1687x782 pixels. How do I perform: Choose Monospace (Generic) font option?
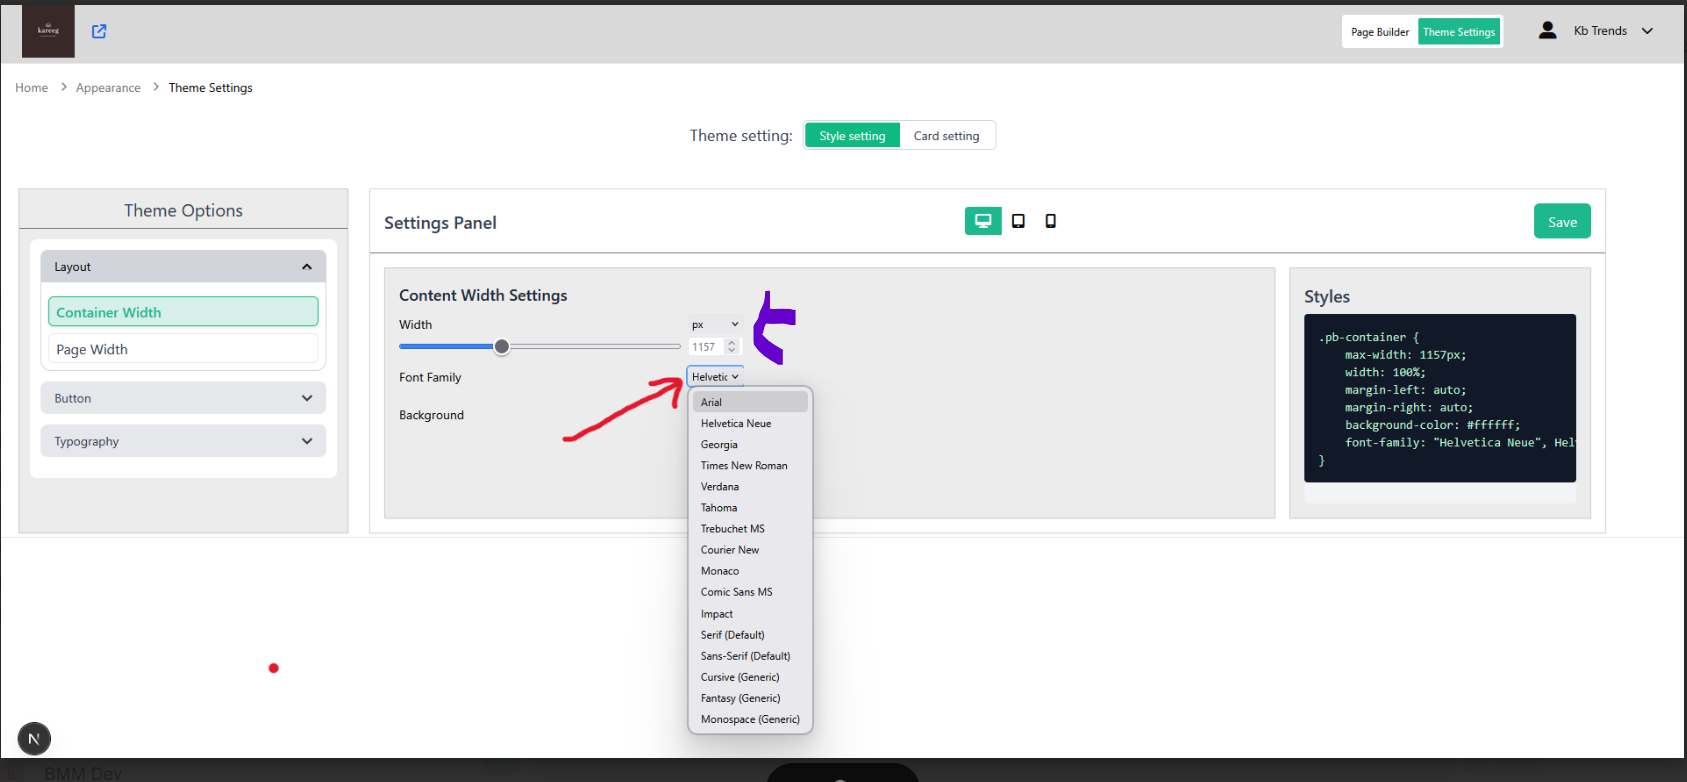pos(750,719)
